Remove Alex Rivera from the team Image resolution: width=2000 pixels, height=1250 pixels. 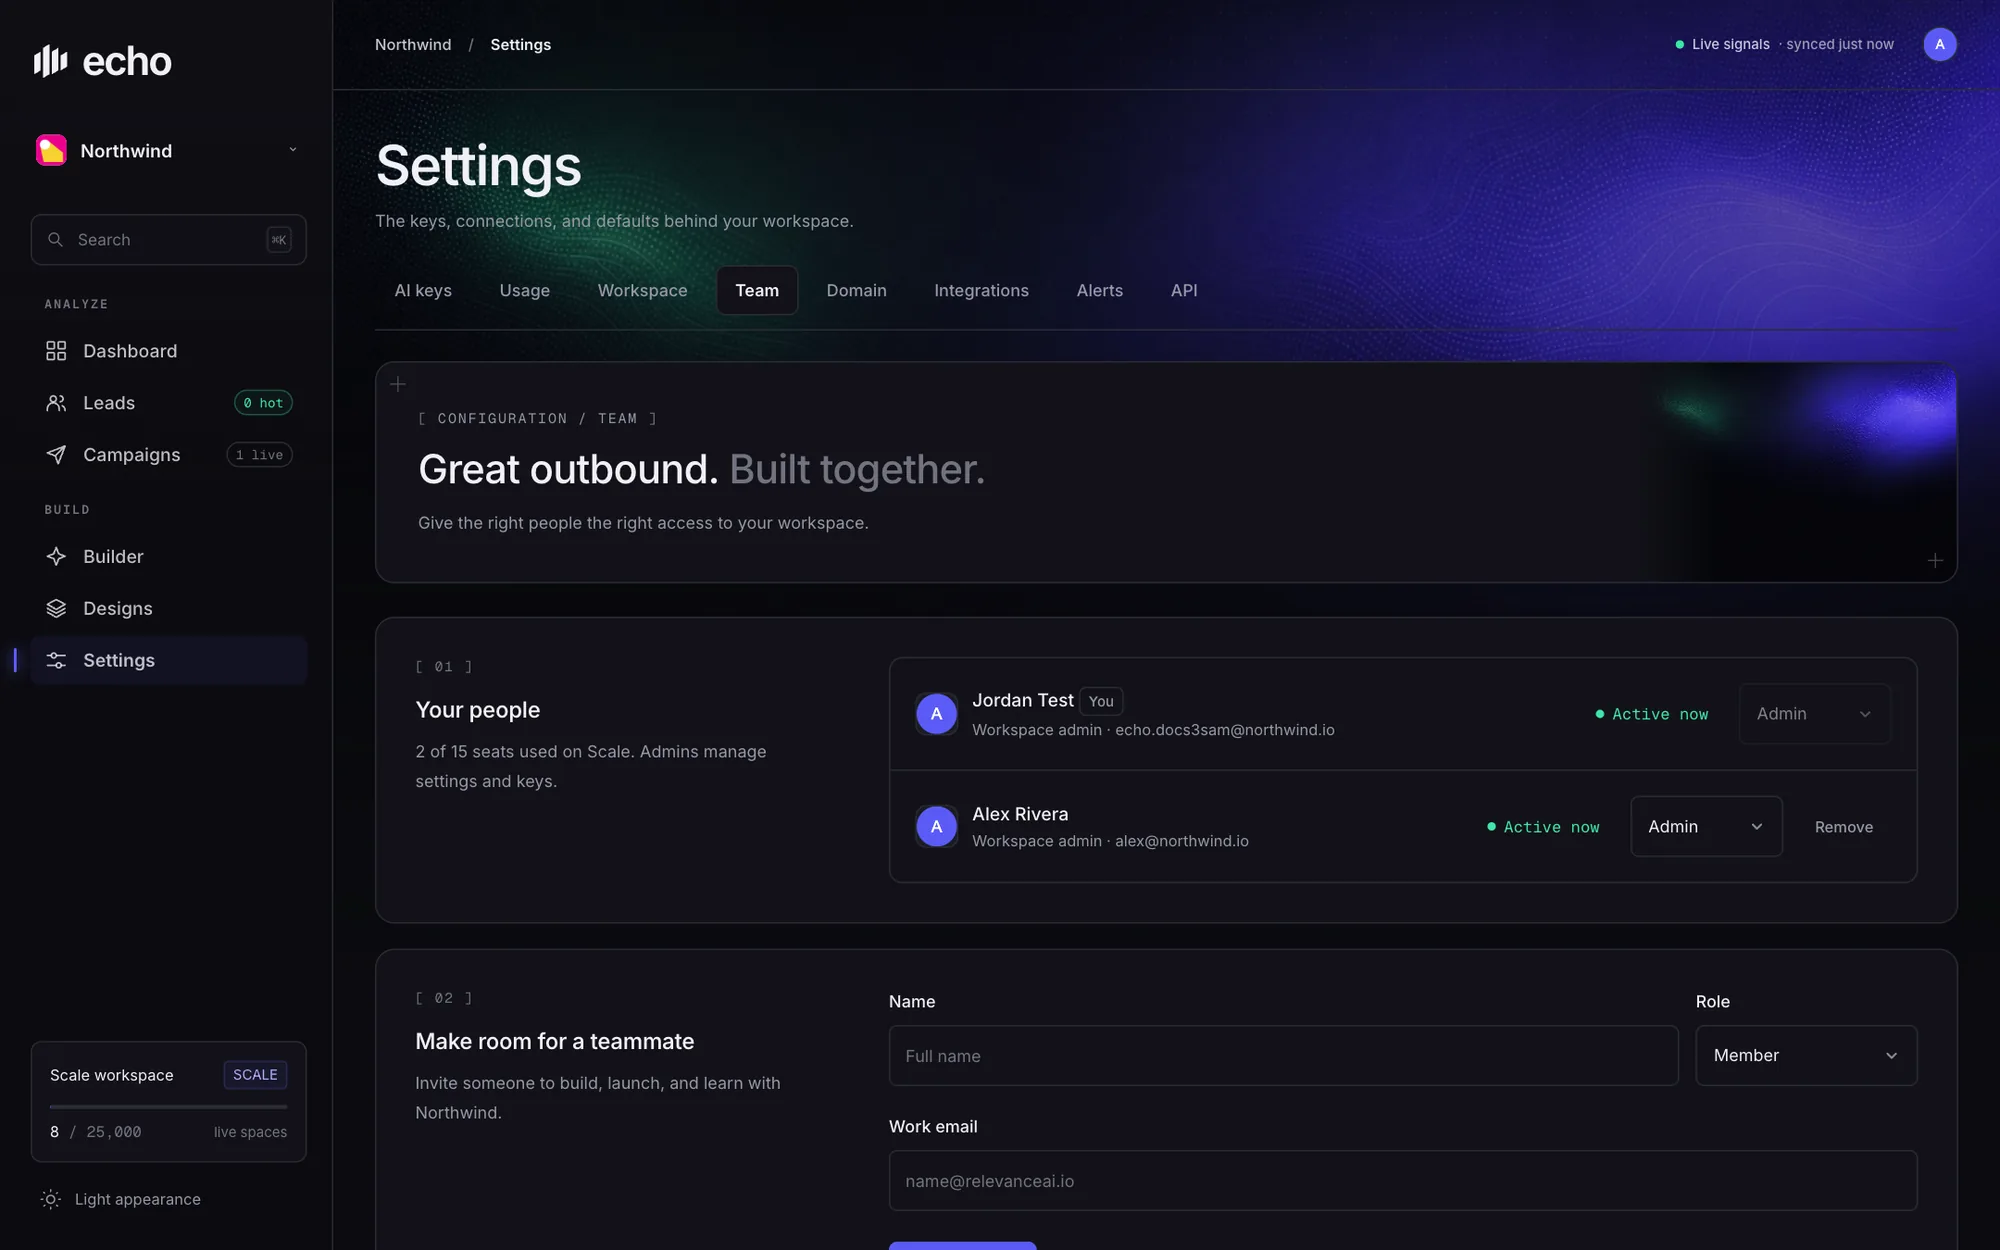point(1843,827)
